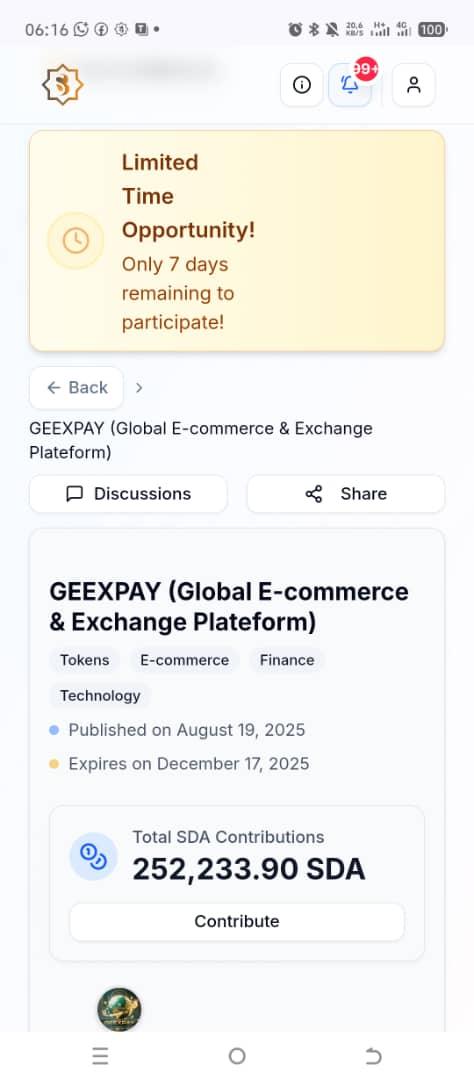Tap Android back navigation arrow
This screenshot has height=1080, width=474.
click(x=373, y=1056)
